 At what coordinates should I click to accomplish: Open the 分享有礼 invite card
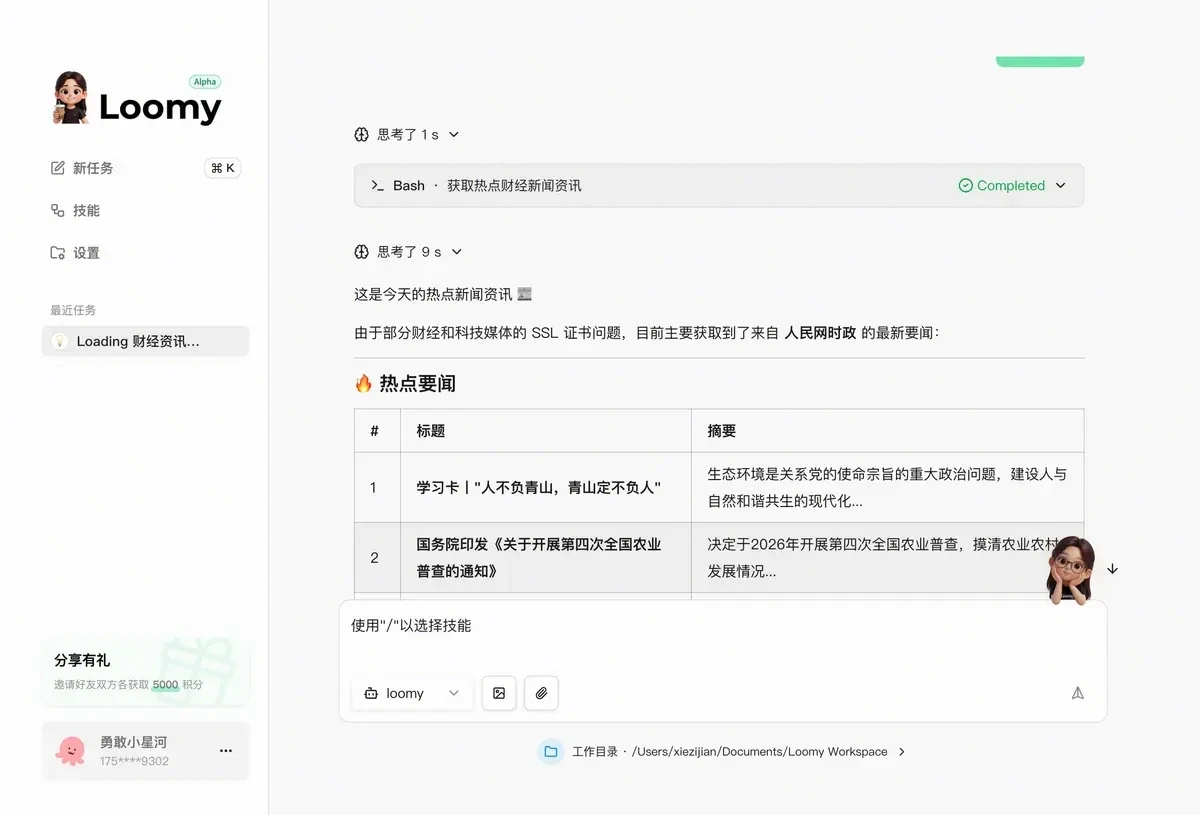[145, 672]
